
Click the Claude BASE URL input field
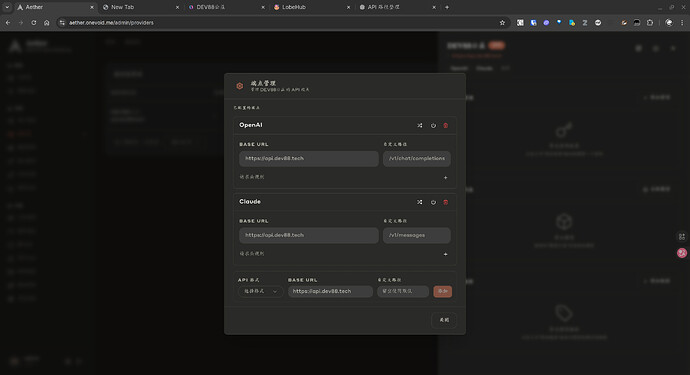tap(308, 235)
